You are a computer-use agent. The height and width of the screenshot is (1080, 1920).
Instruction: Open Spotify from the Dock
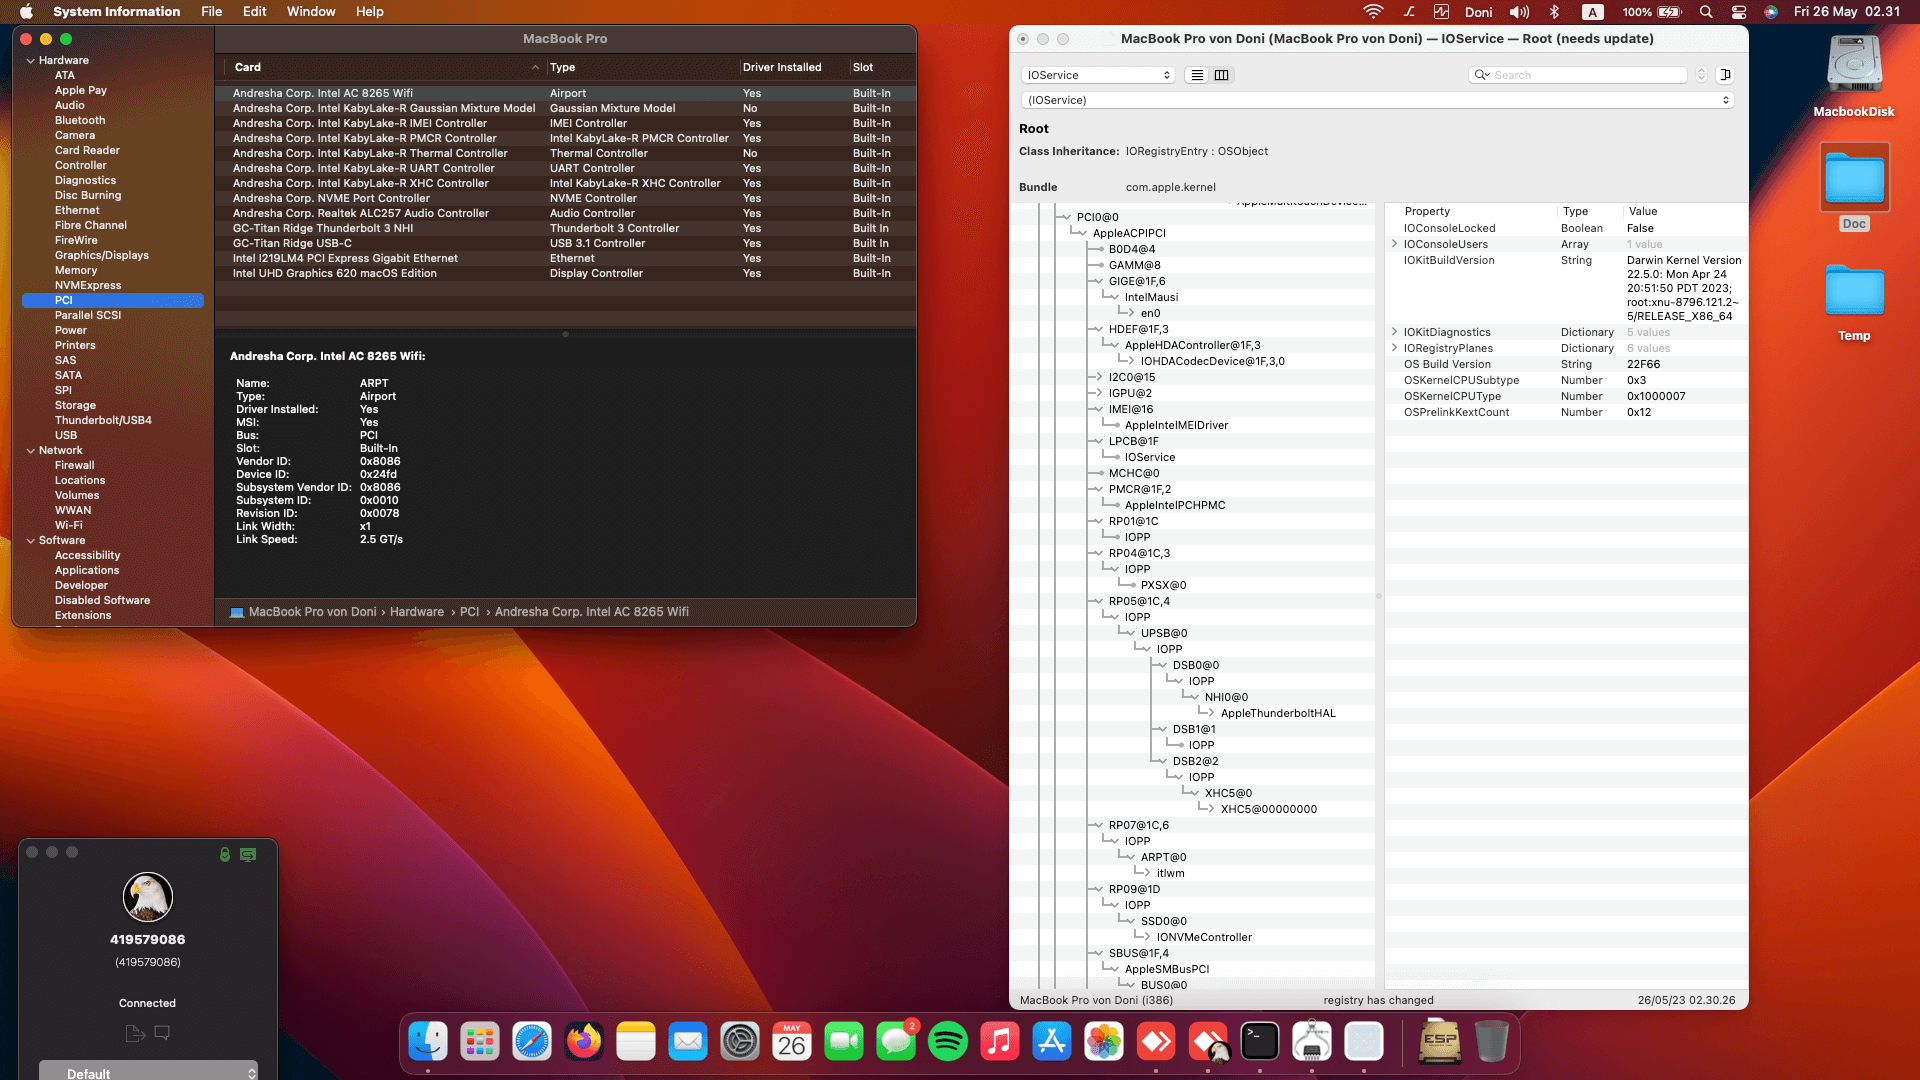tap(948, 1041)
